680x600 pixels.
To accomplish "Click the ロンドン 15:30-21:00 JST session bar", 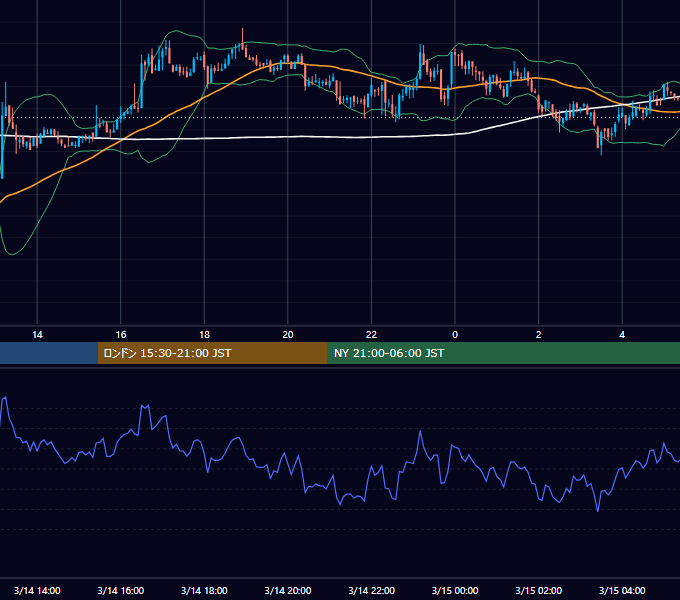I will pyautogui.click(x=212, y=353).
